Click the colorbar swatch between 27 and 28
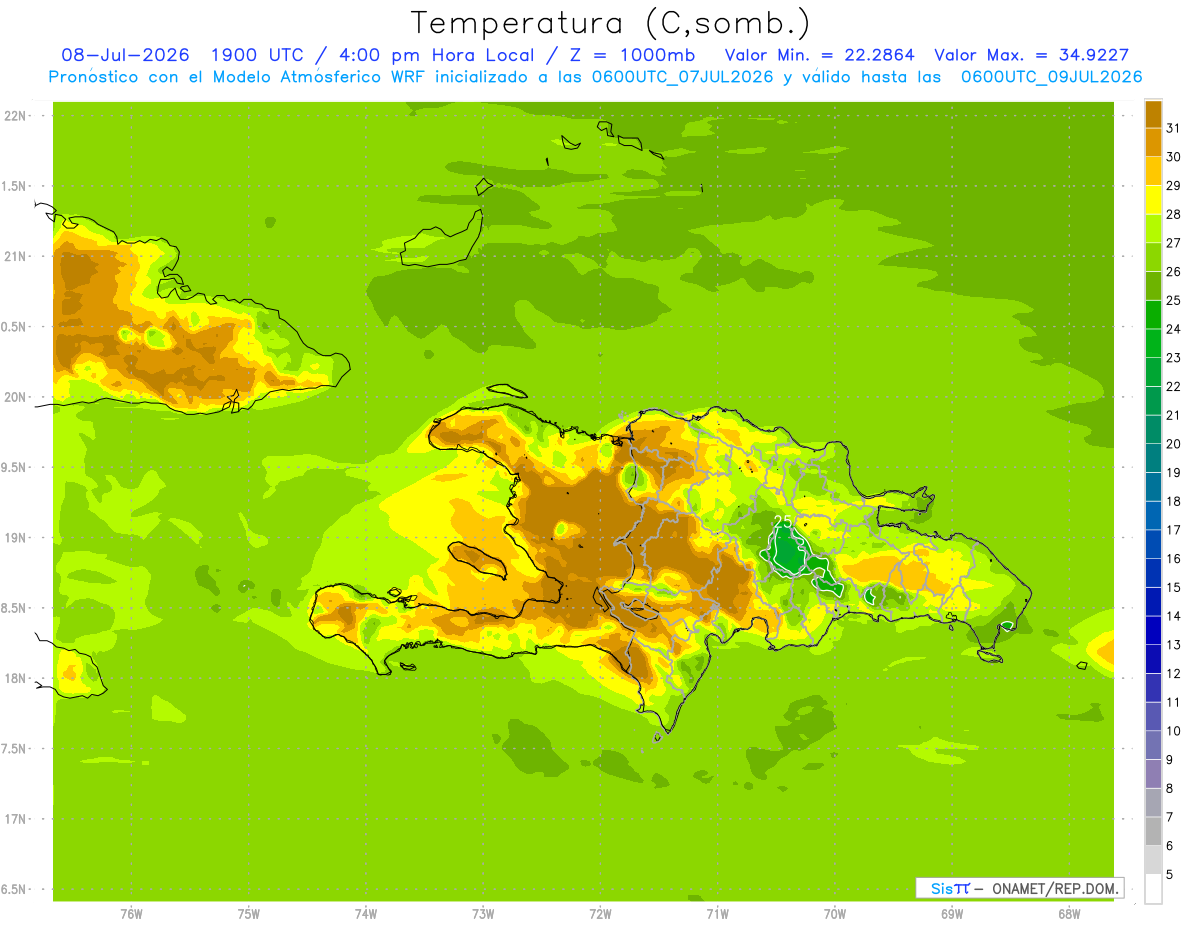 coord(1153,228)
